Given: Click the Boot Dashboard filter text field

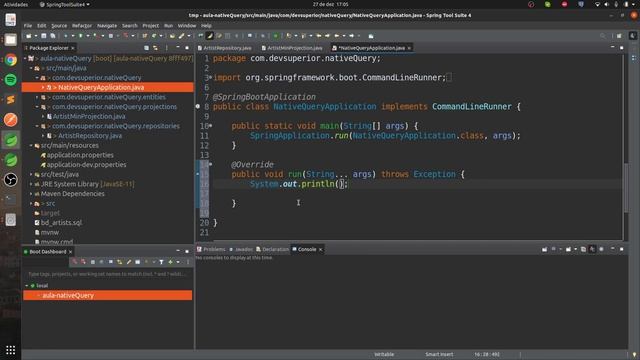Looking at the screenshot, I should point(107,274).
